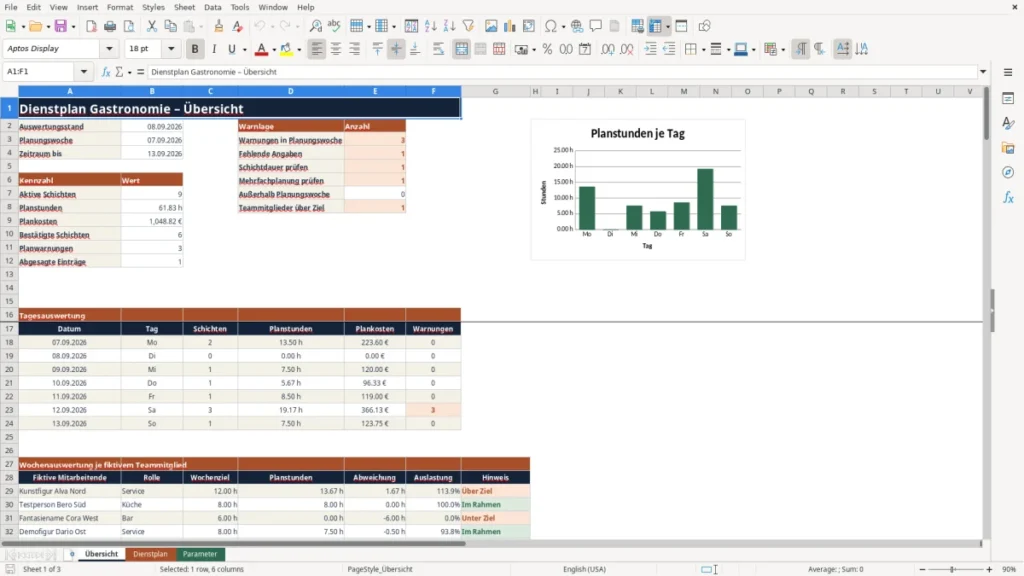Click the formula input line
This screenshot has height=576, width=1024.
tap(562, 72)
